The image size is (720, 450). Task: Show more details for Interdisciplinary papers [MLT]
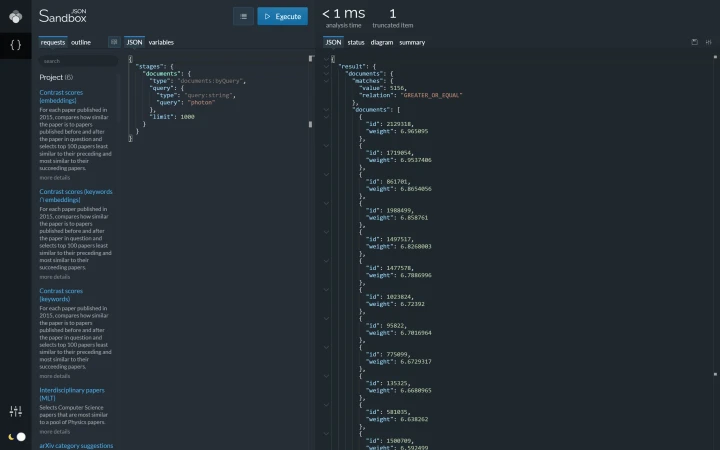click(55, 432)
